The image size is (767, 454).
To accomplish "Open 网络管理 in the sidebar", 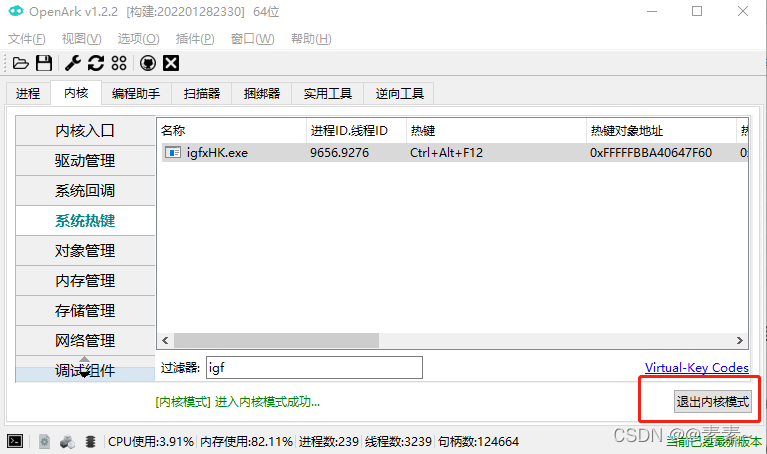I will tap(85, 340).
